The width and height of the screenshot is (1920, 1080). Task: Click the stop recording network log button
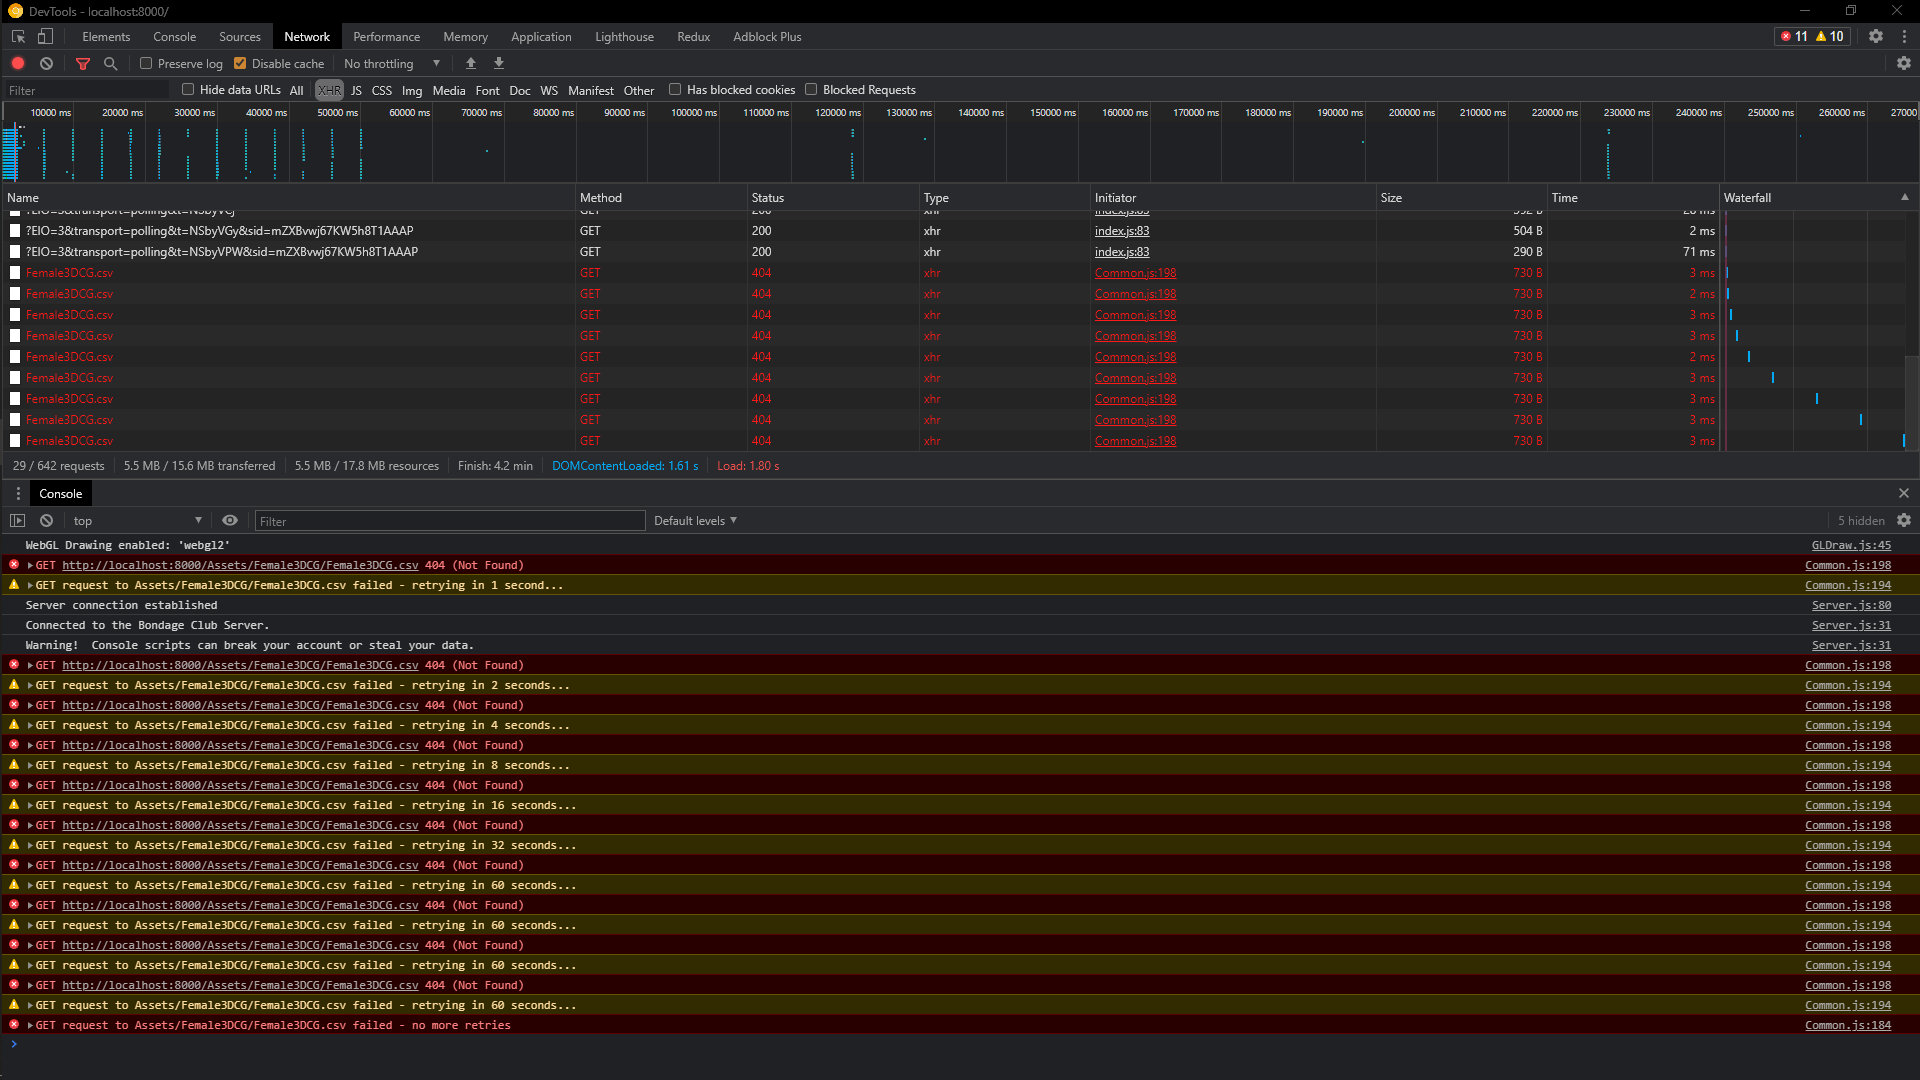point(18,63)
